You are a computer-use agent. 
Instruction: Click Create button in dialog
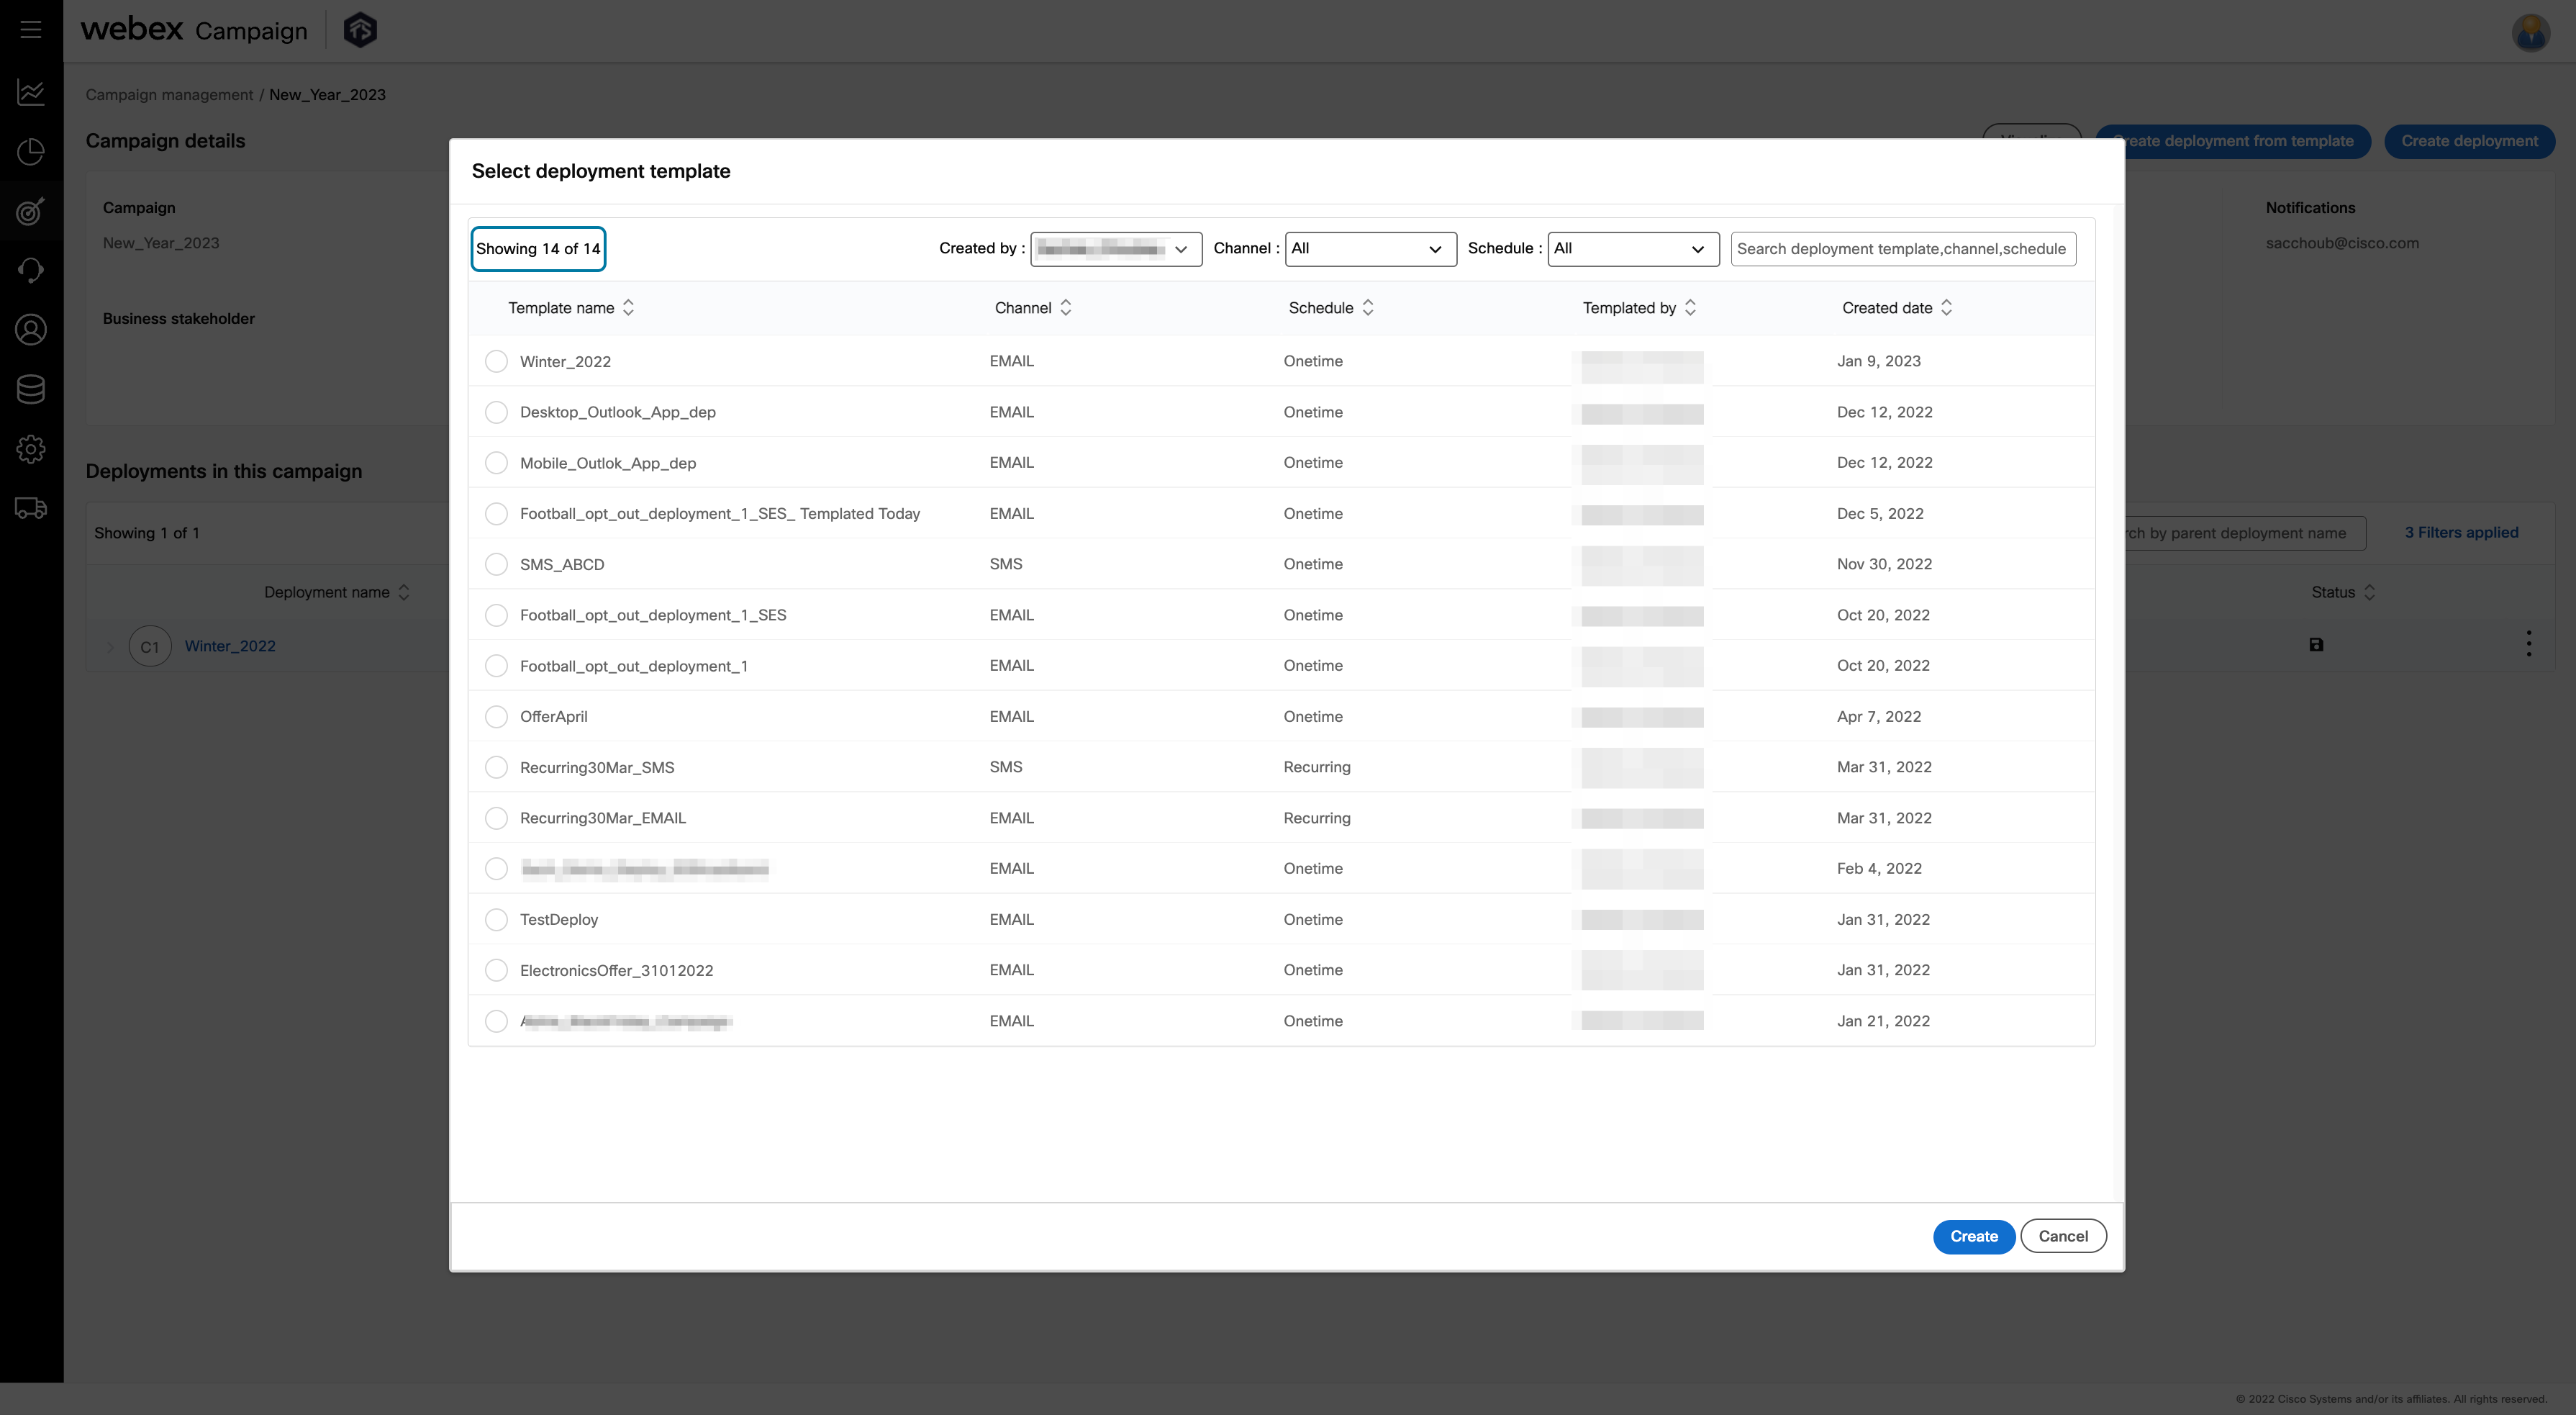click(x=1973, y=1236)
